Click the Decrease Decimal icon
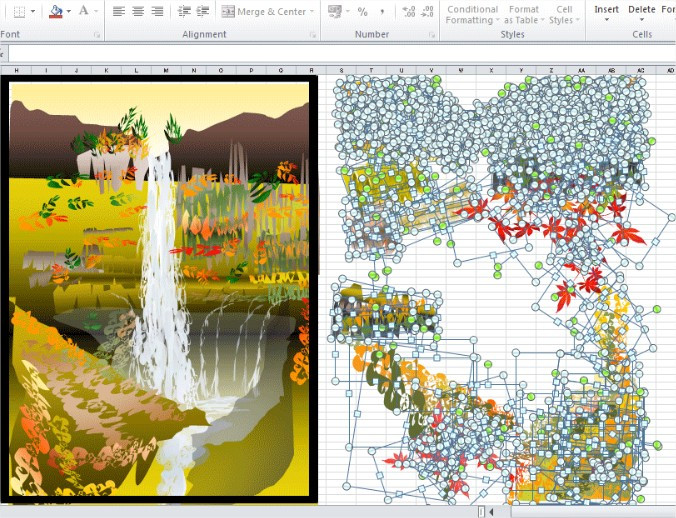 pyautogui.click(x=427, y=11)
